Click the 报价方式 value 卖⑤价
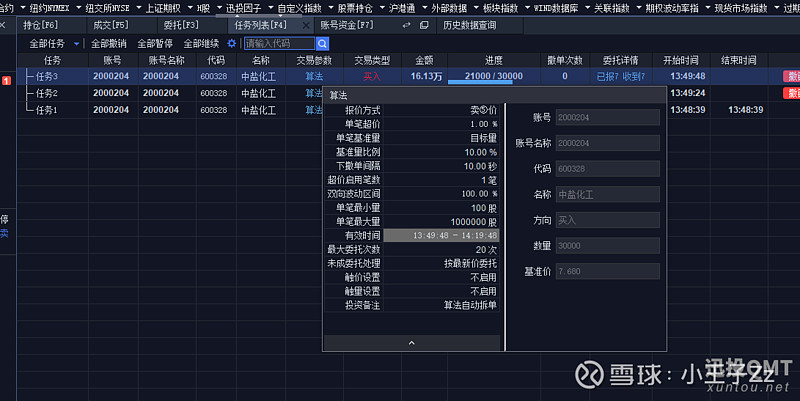Image resolution: width=800 pixels, height=401 pixels. 483,110
